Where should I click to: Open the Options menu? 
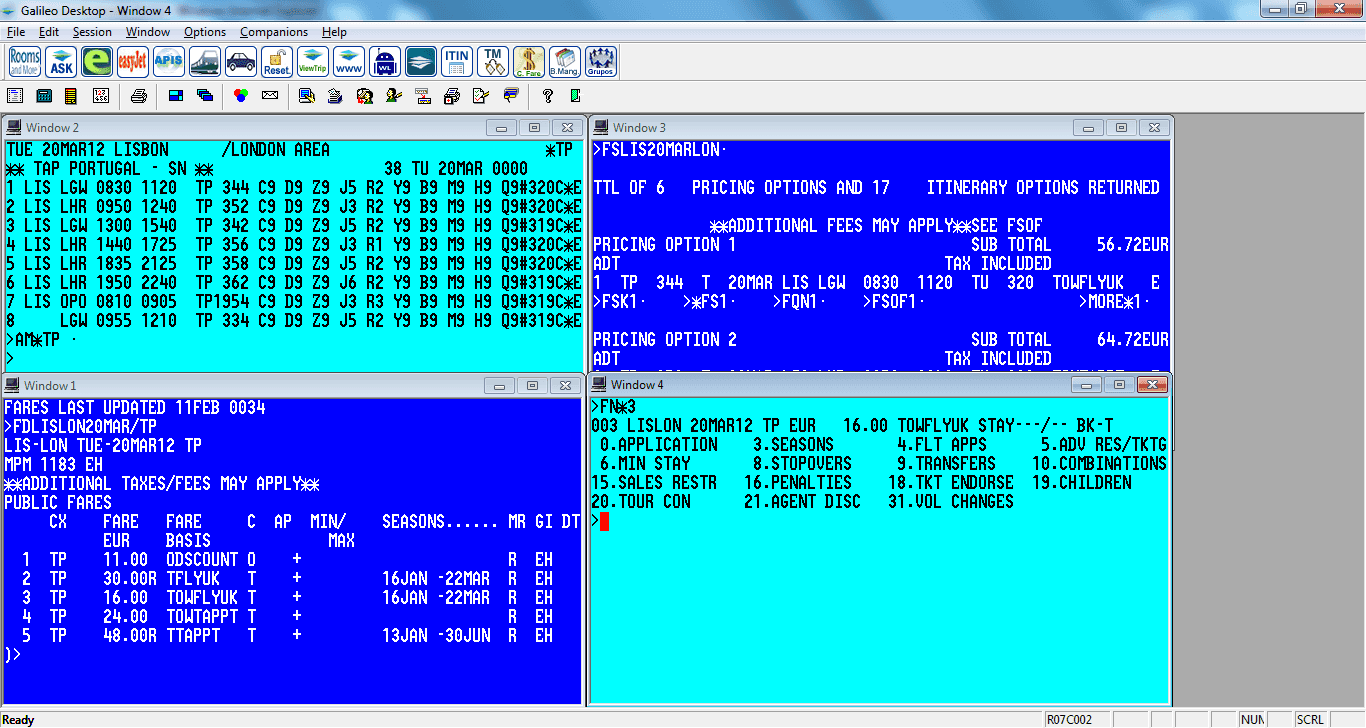(x=205, y=32)
